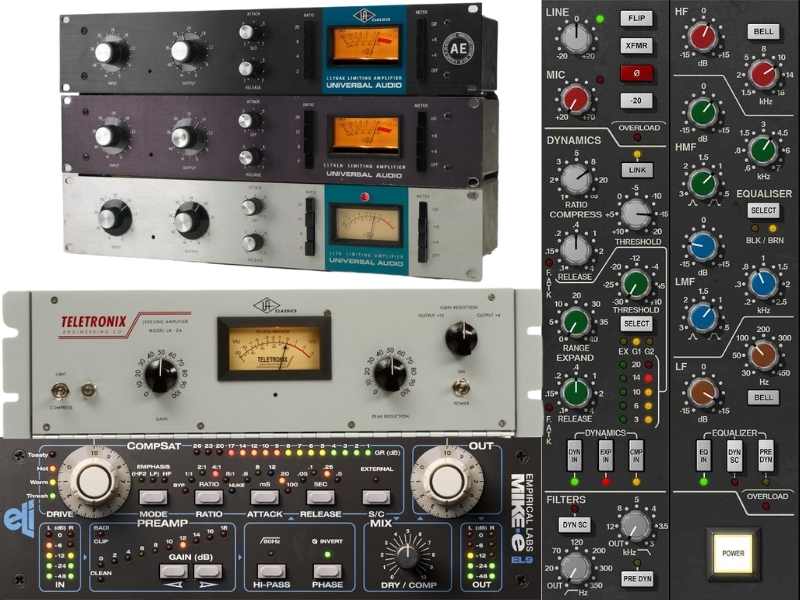Toggle the LF BELL button

[x=763, y=397]
